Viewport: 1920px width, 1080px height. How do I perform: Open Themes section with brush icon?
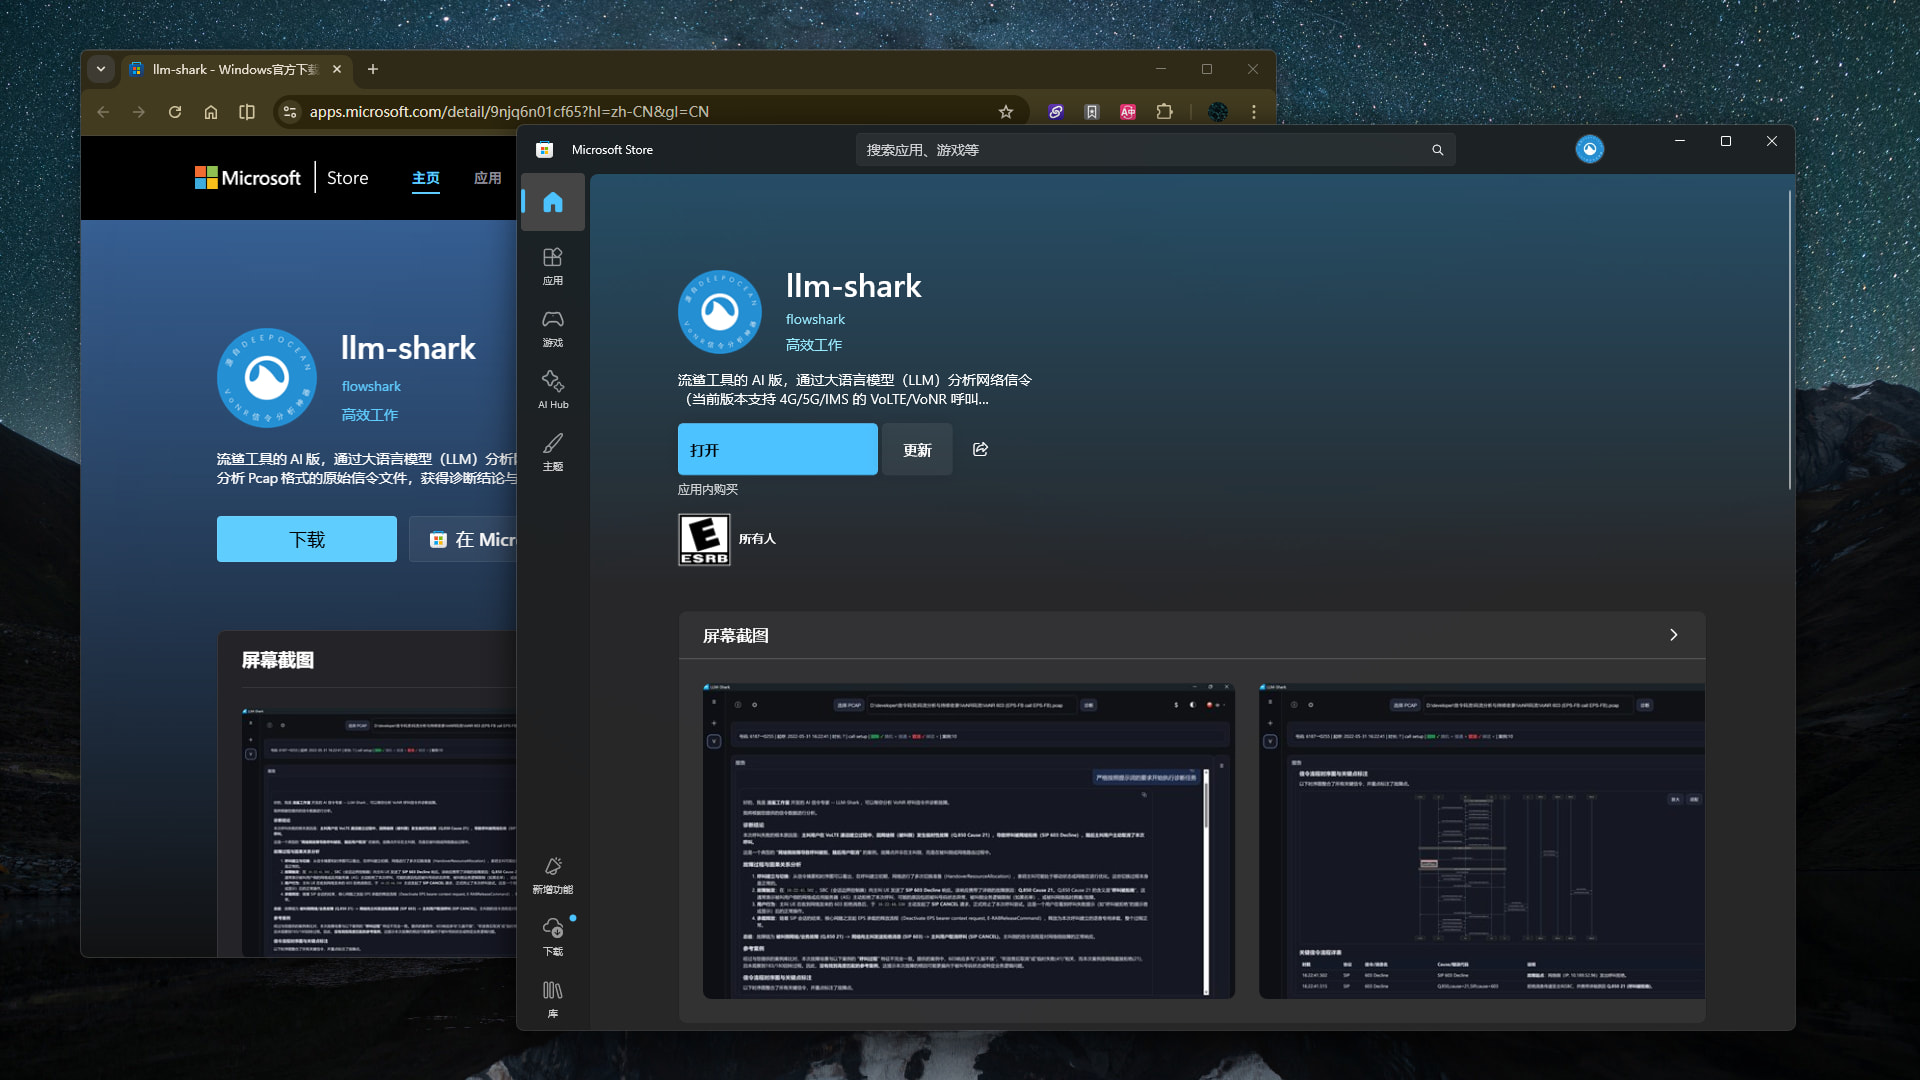pyautogui.click(x=553, y=452)
